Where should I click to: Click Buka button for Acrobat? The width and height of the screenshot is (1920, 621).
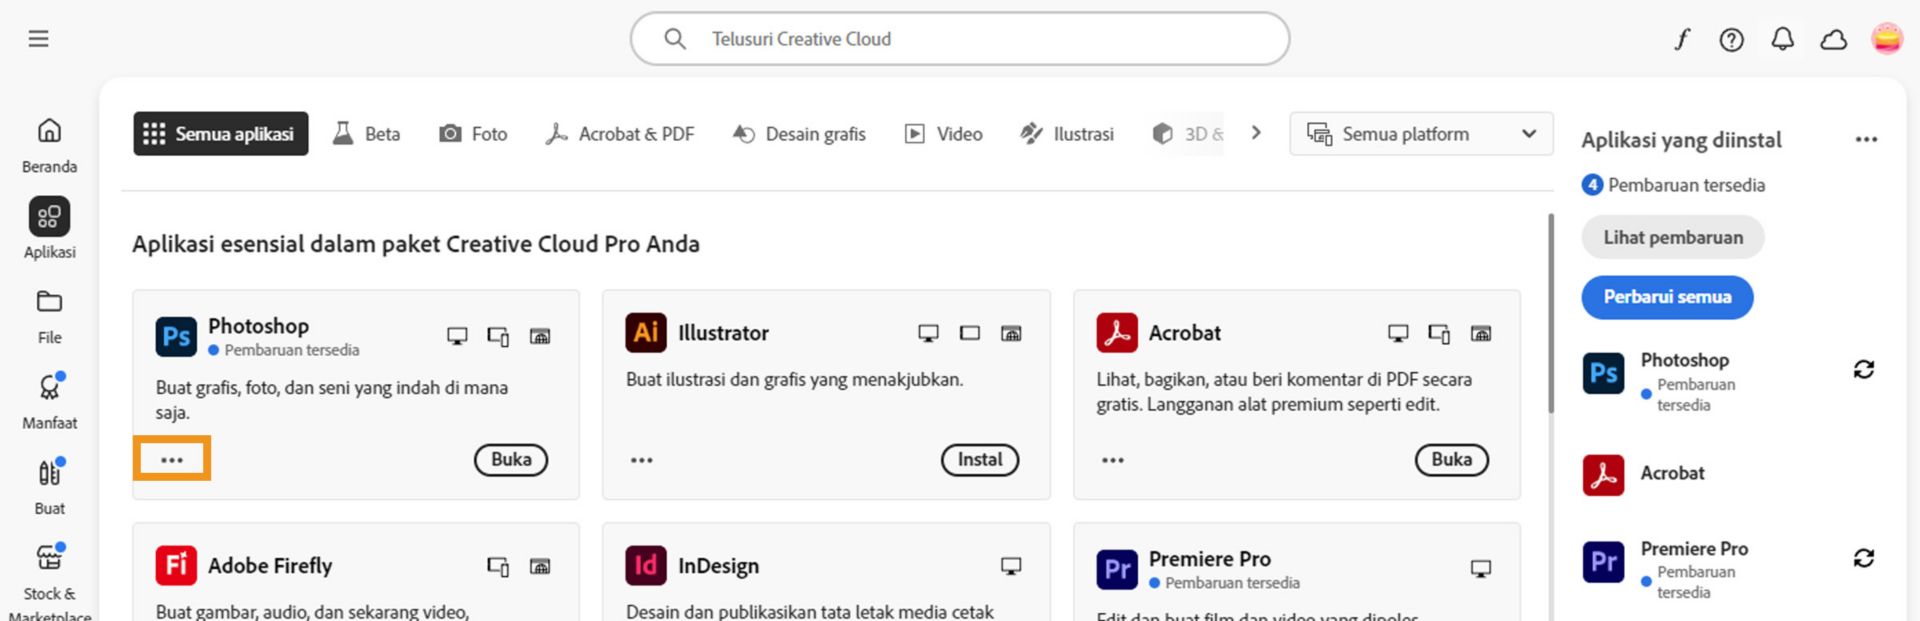(1452, 460)
